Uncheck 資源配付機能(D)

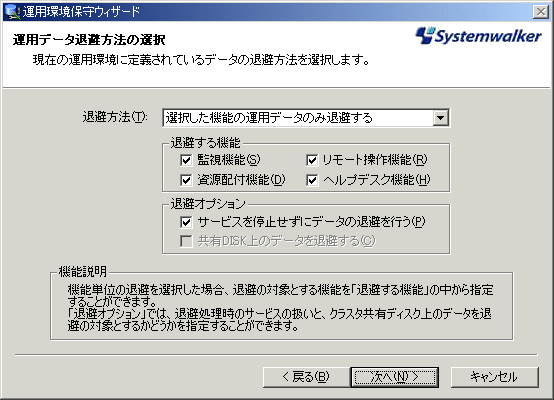pyautogui.click(x=186, y=180)
